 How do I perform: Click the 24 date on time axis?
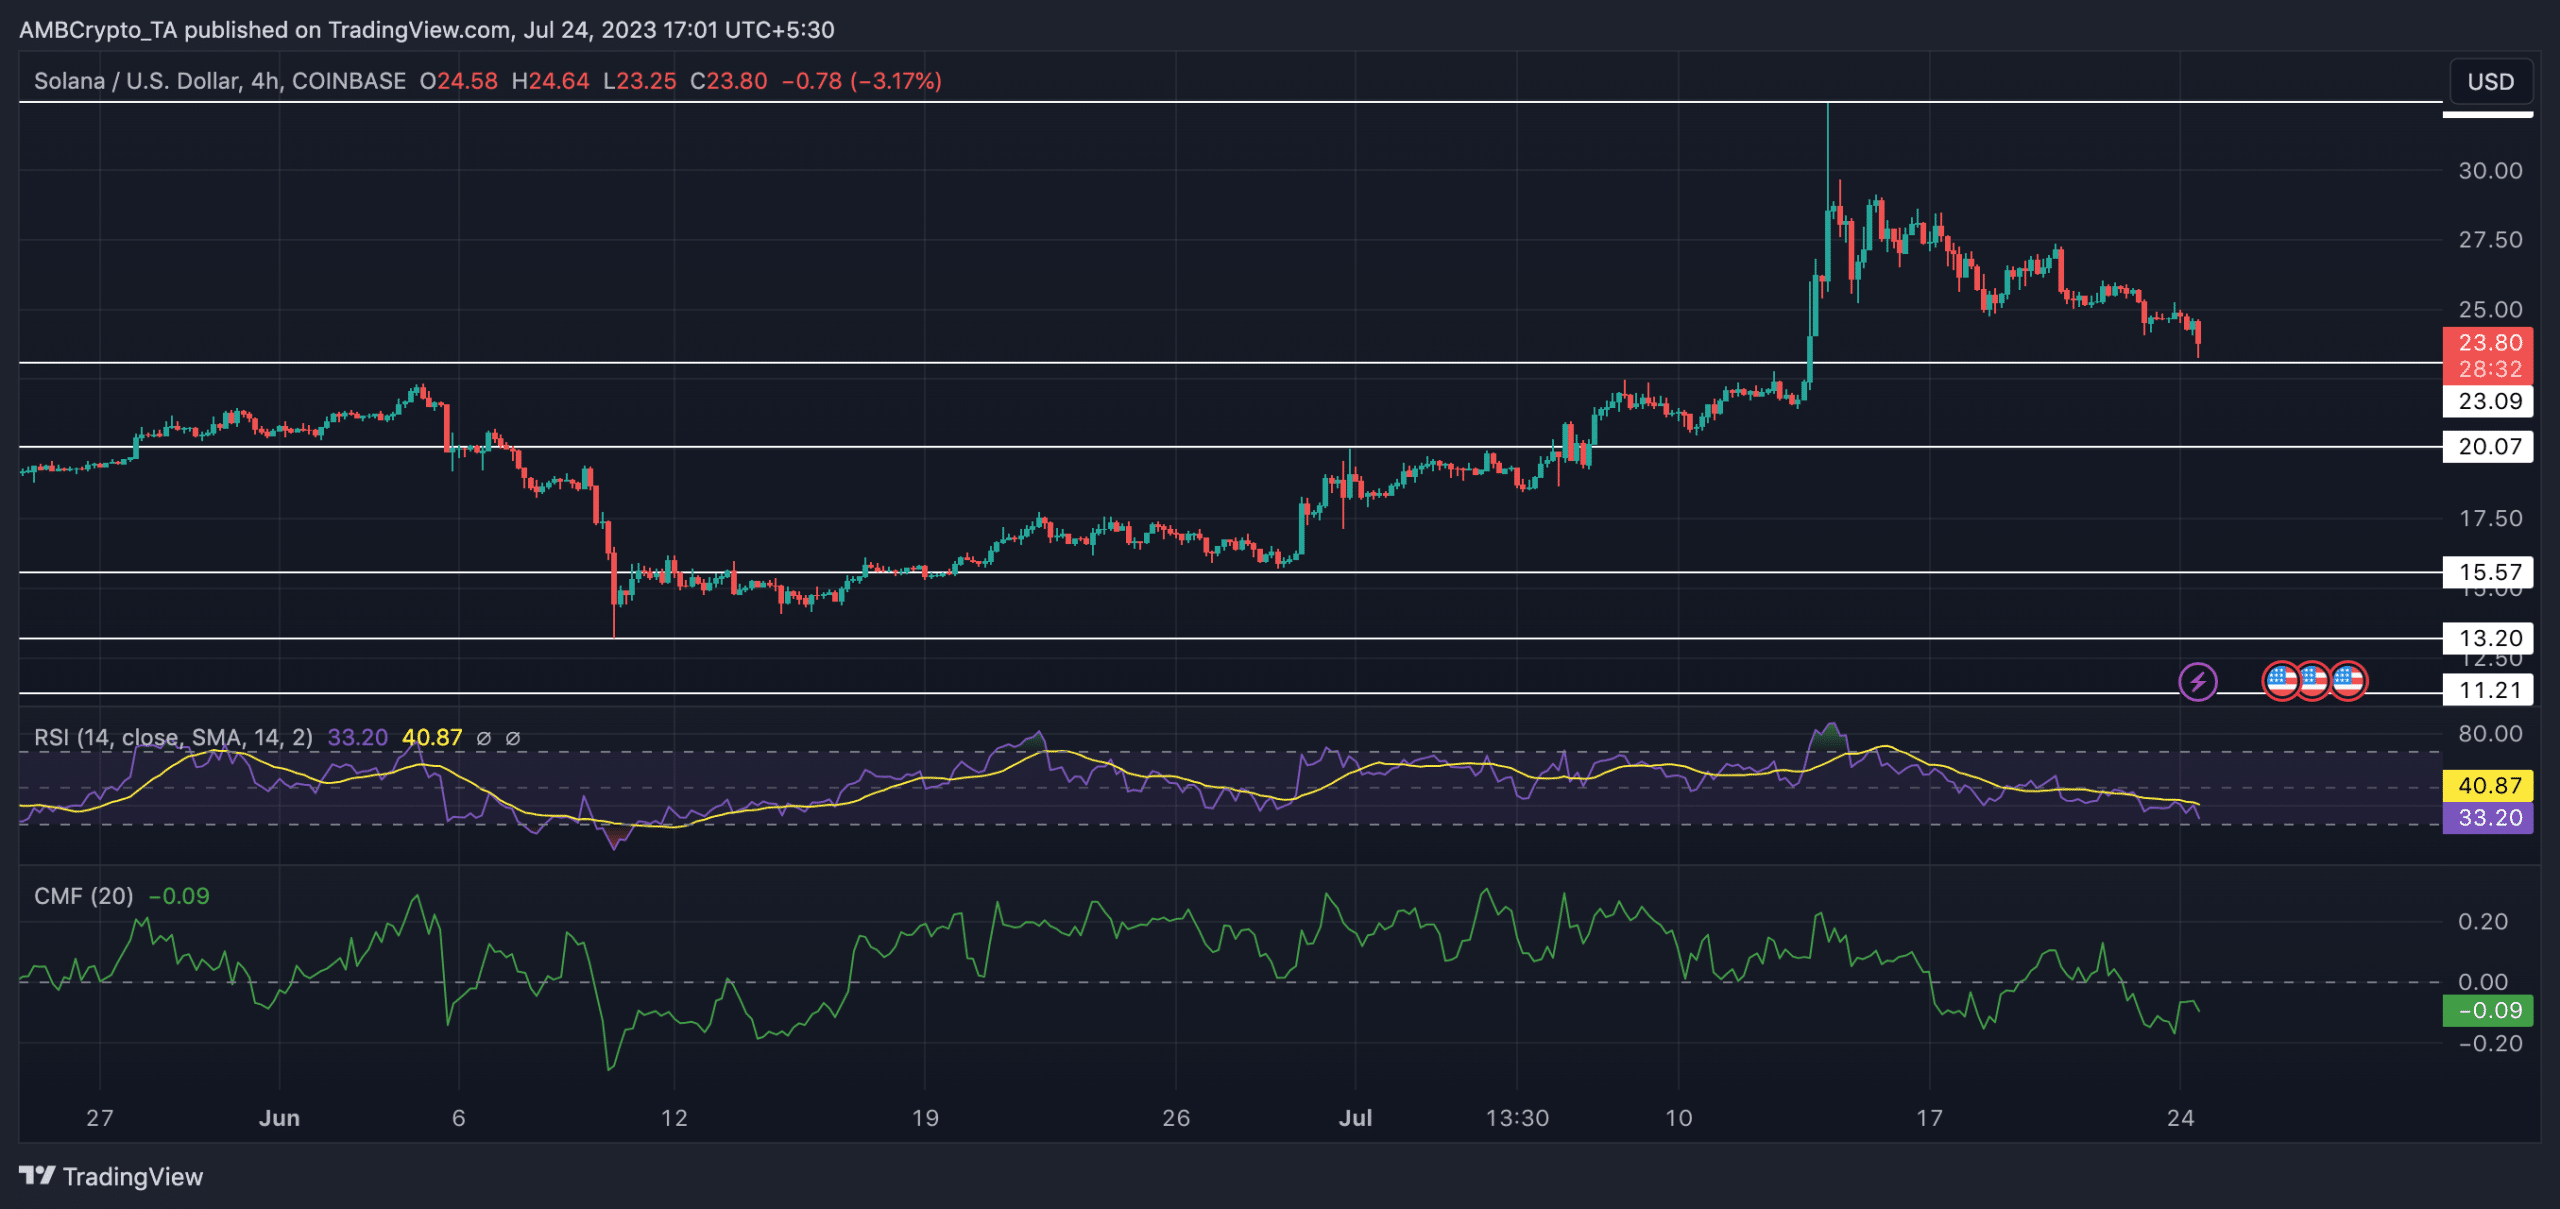click(x=2181, y=1118)
